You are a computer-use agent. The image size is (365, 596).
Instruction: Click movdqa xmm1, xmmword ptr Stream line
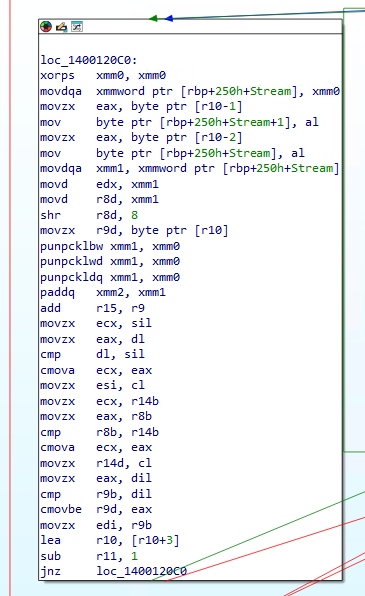pyautogui.click(x=190, y=168)
